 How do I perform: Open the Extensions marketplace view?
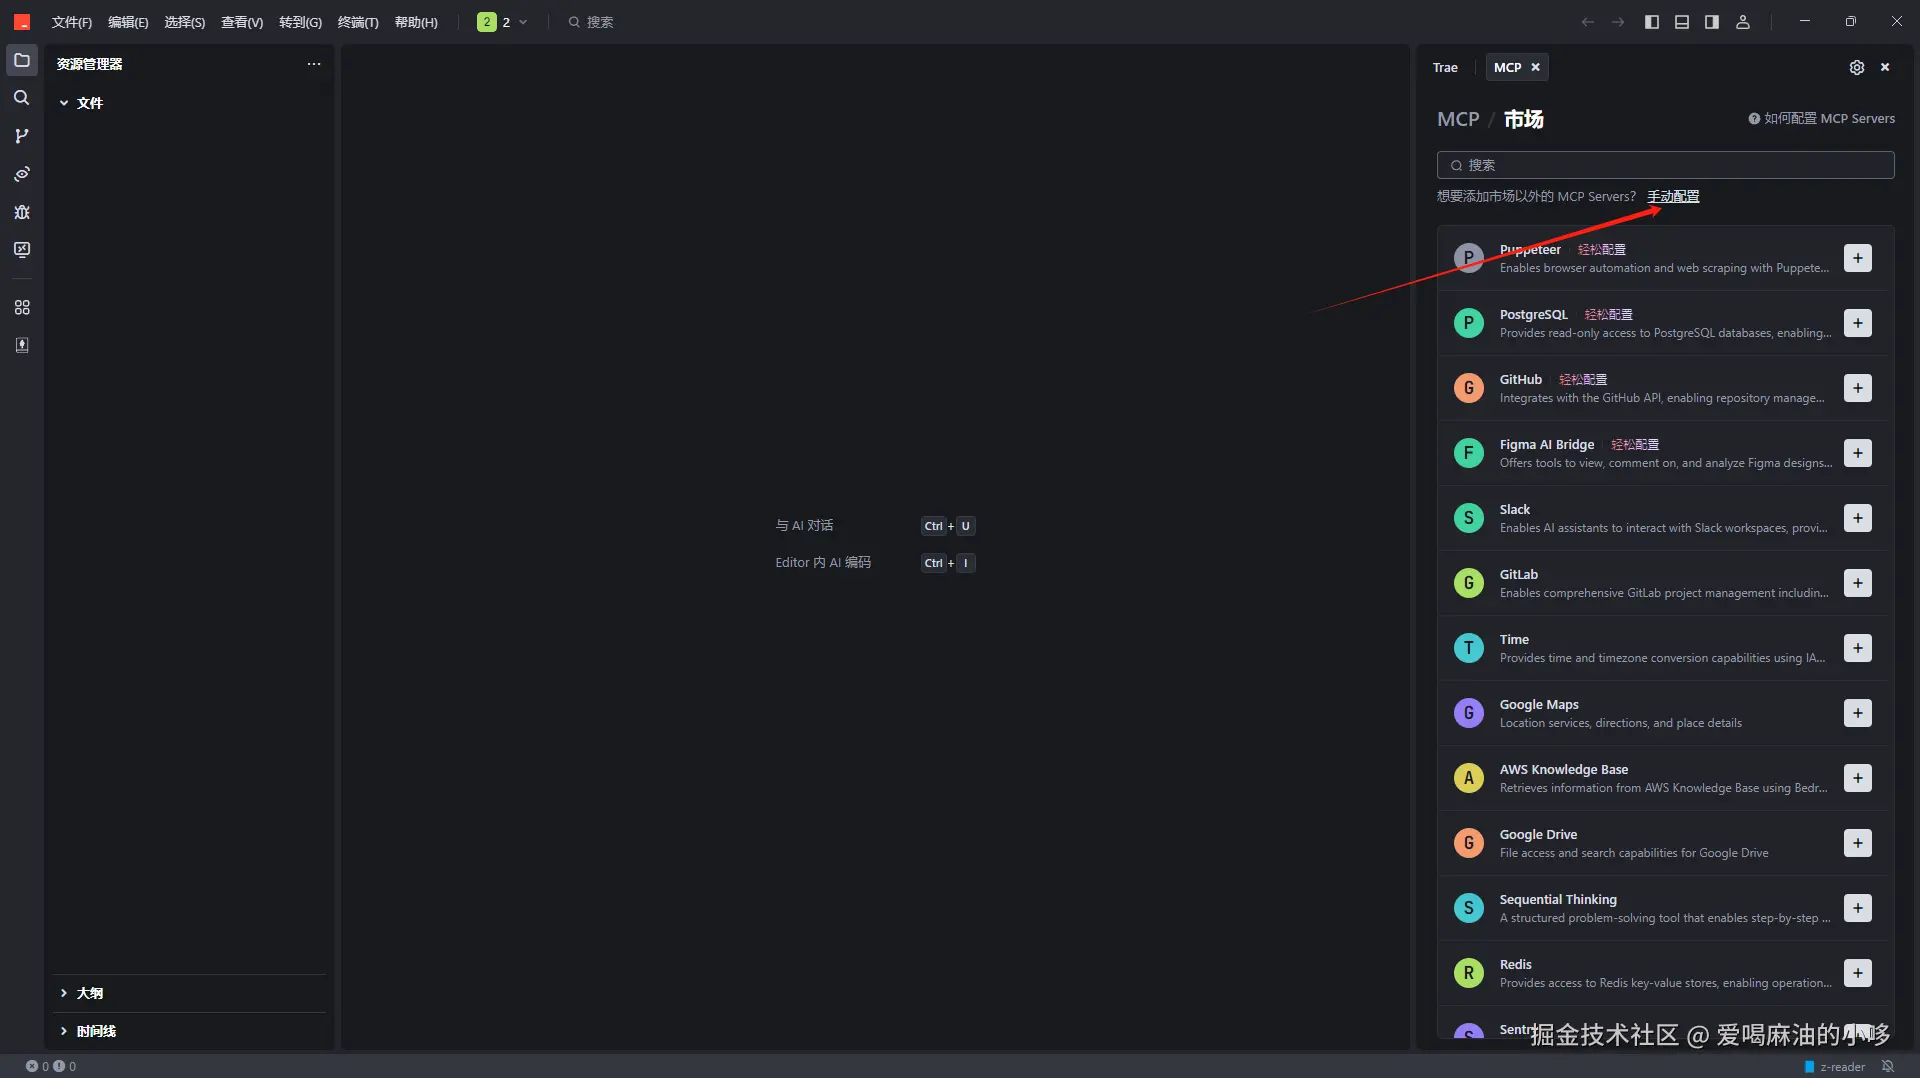(22, 307)
